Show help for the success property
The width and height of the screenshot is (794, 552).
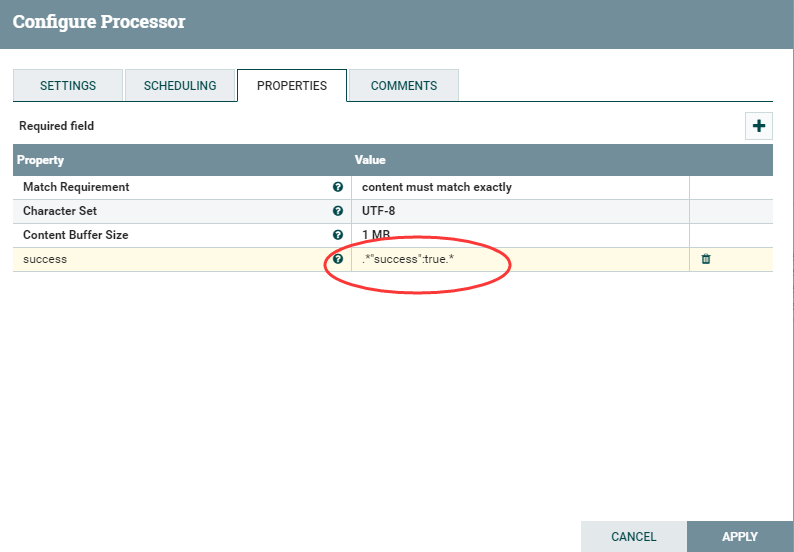pyautogui.click(x=338, y=259)
